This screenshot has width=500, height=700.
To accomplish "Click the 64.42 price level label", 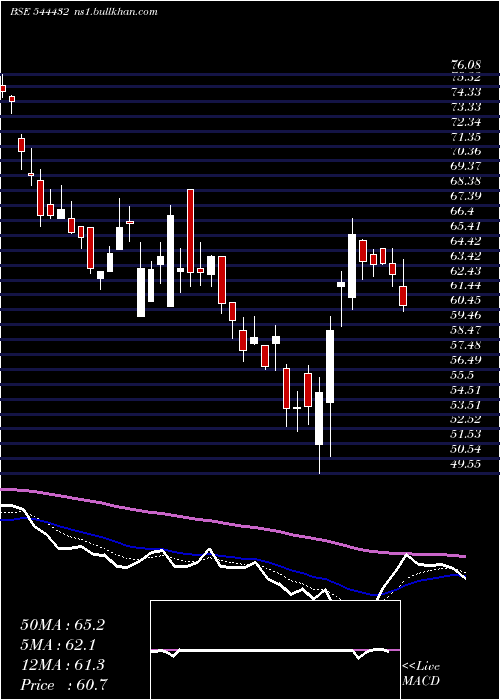I will pos(466,241).
